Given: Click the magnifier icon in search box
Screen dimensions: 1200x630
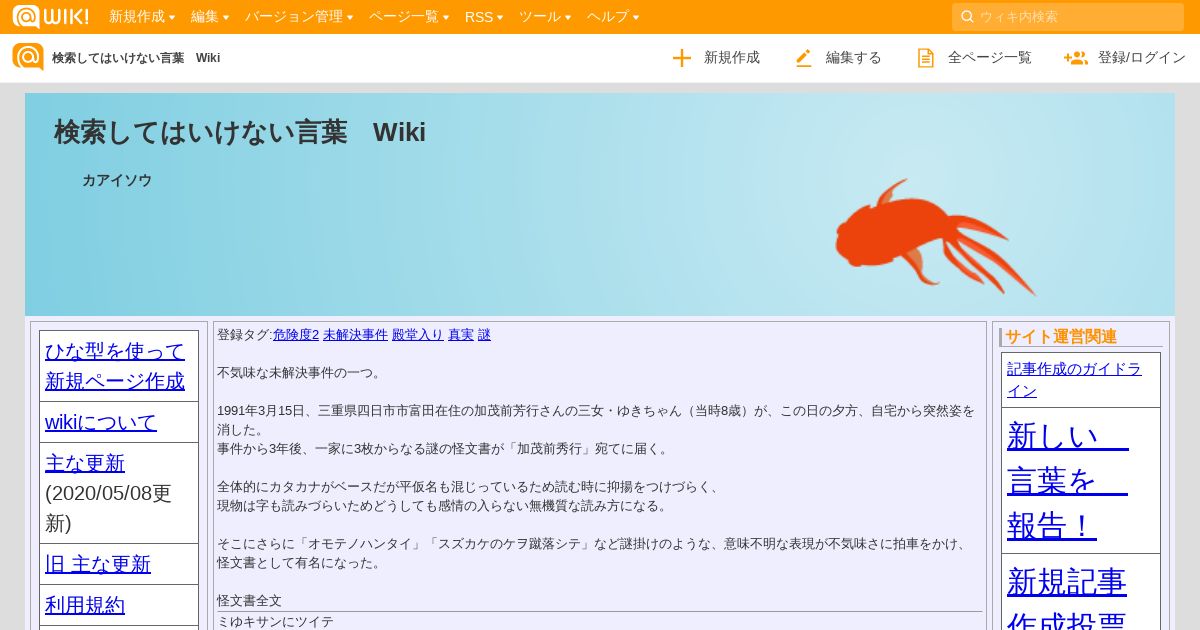Looking at the screenshot, I should click(x=967, y=16).
